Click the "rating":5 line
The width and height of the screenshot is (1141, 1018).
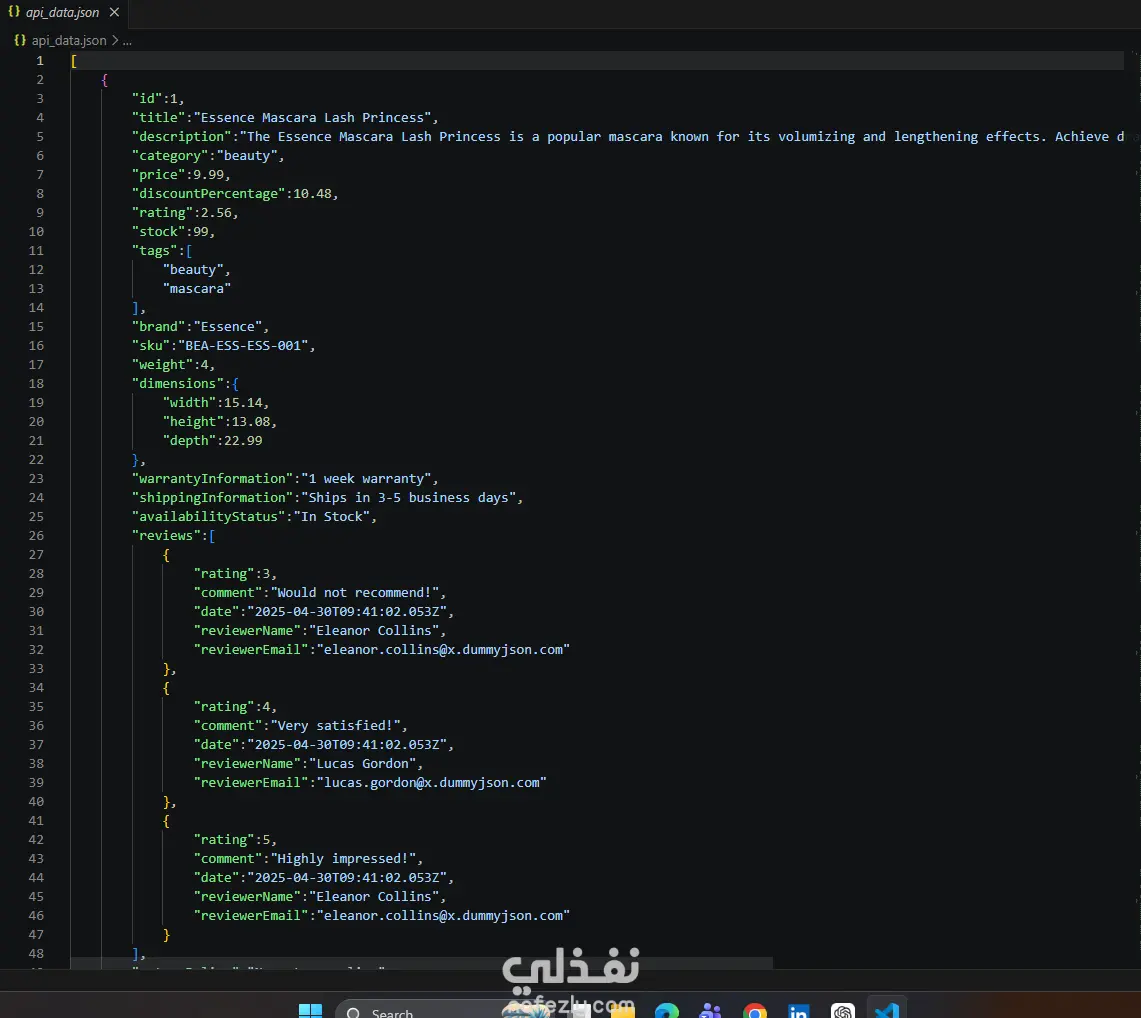click(x=235, y=840)
